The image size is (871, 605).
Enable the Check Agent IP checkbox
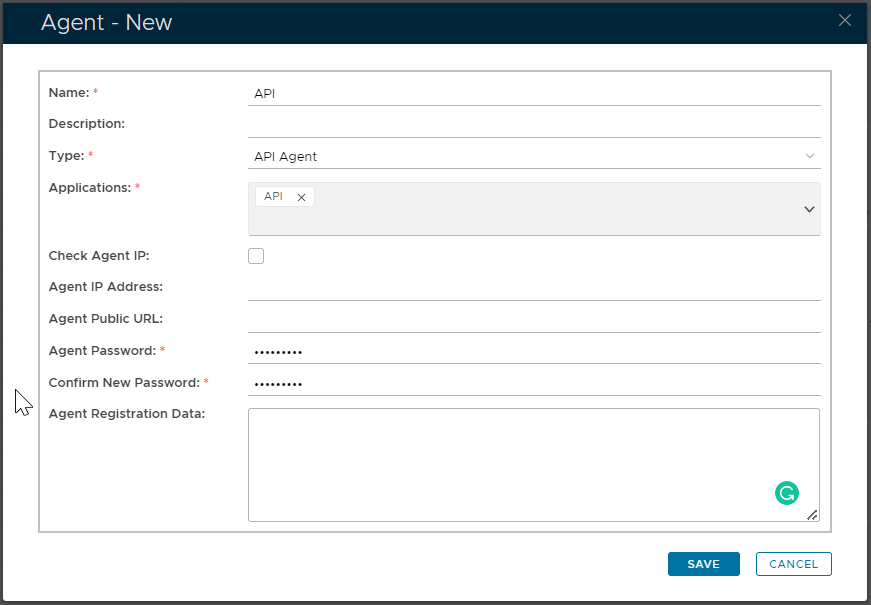(x=256, y=256)
